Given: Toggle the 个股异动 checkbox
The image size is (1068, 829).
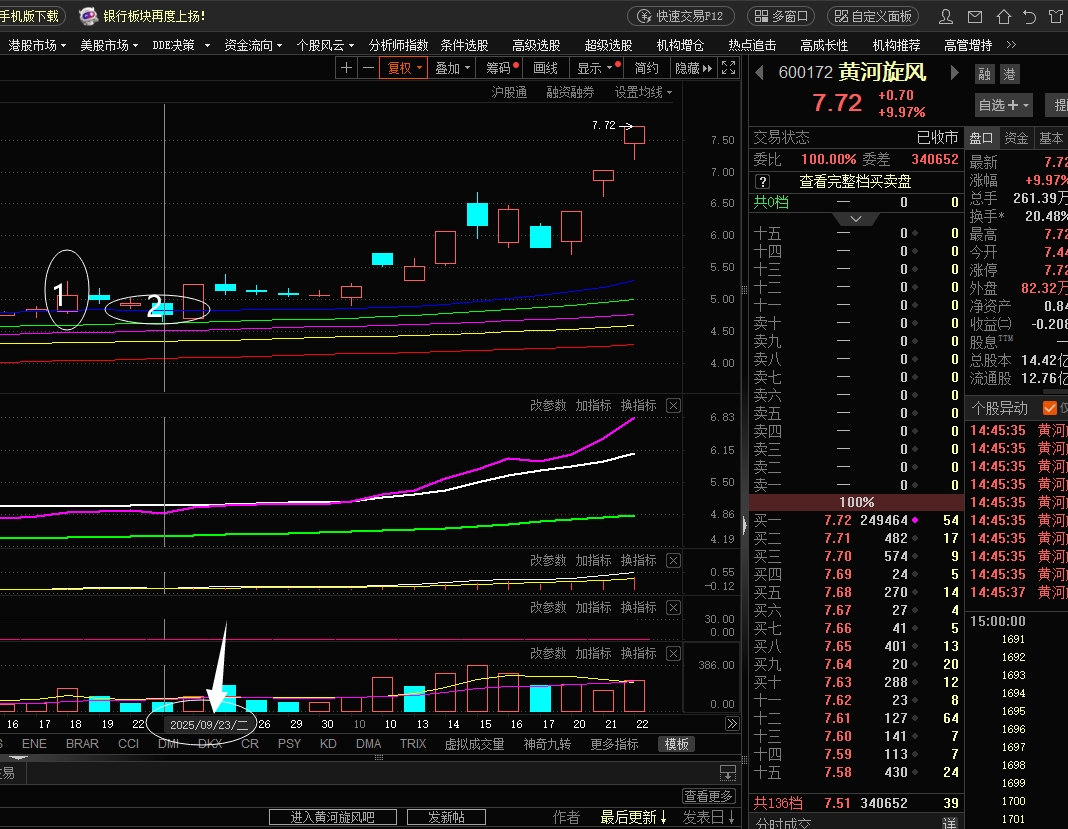Looking at the screenshot, I should pyautogui.click(x=1050, y=408).
